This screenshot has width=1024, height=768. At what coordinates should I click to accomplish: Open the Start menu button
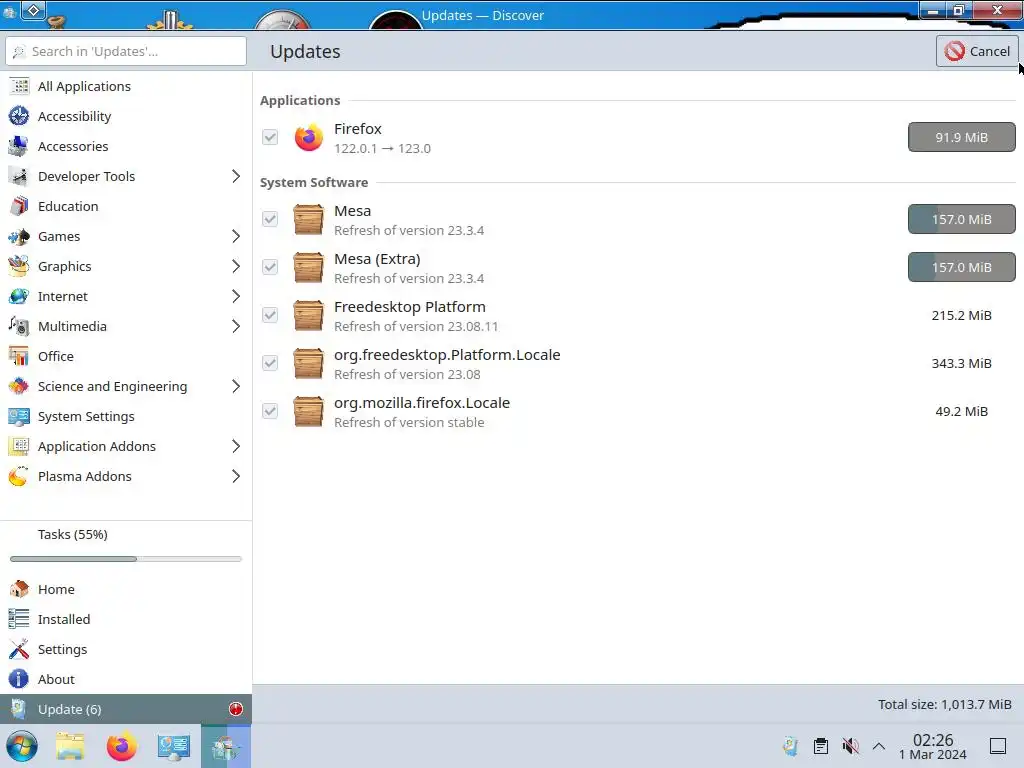(x=22, y=746)
